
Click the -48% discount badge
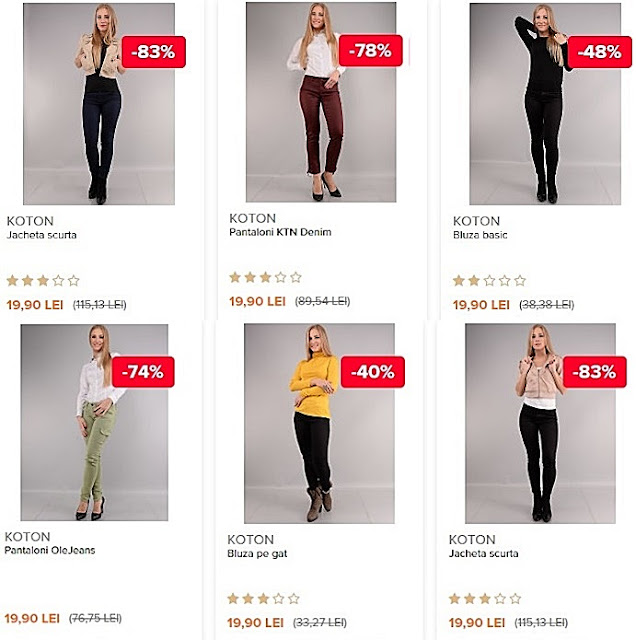pos(599,52)
